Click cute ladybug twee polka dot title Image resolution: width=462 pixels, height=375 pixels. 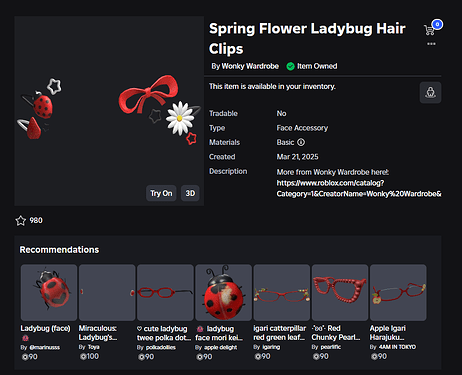click(164, 333)
